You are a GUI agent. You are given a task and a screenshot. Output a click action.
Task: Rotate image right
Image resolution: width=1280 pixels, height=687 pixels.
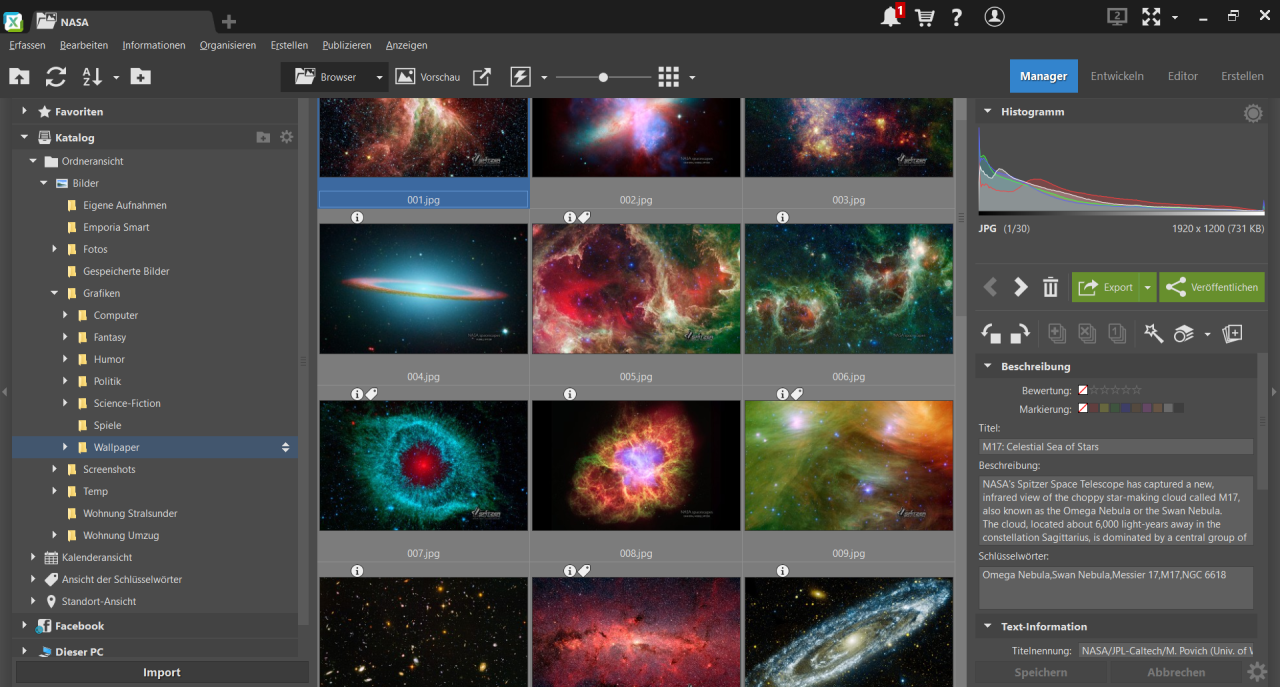pos(1021,334)
